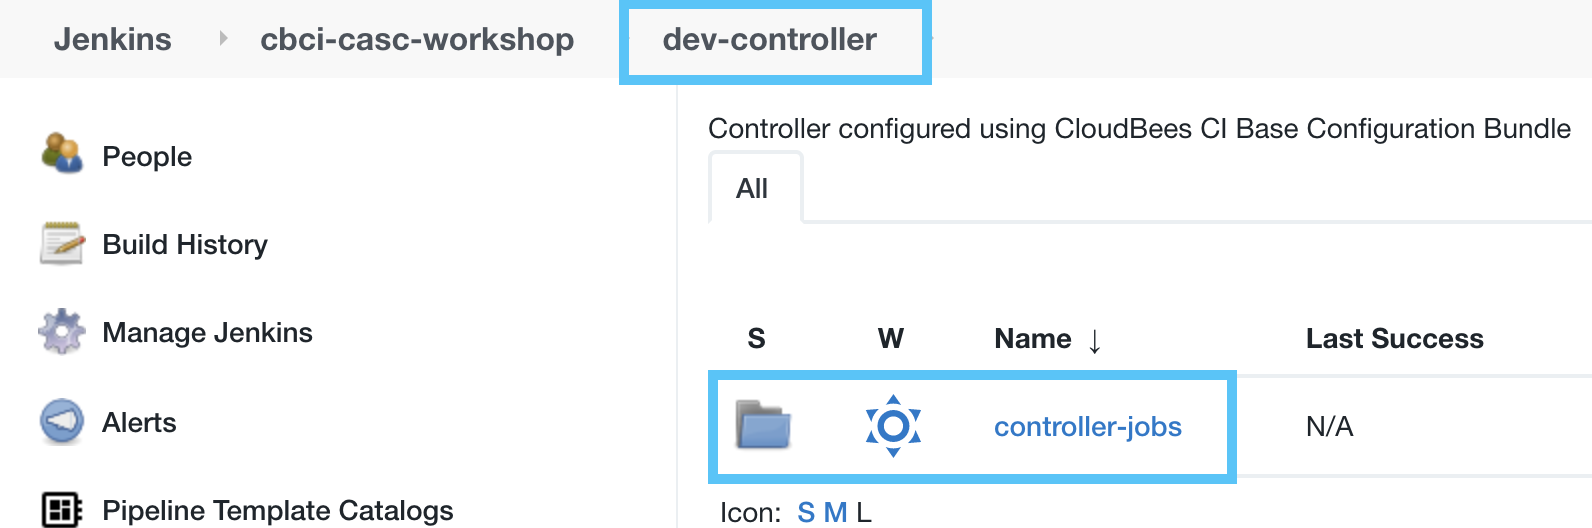Screen dimensions: 1592x528
Task: Click the health status icon for controller-jobs
Action: click(893, 426)
